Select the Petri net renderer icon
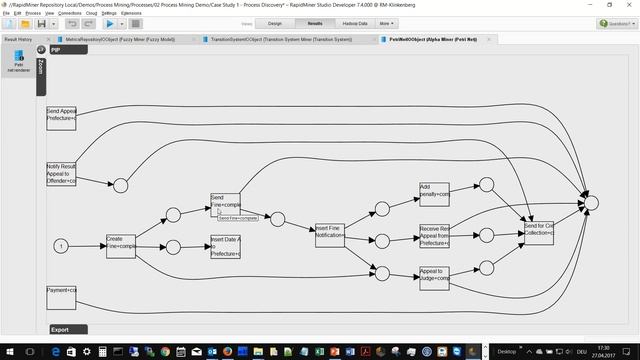Viewport: 640px width, 360px height. pyautogui.click(x=19, y=61)
